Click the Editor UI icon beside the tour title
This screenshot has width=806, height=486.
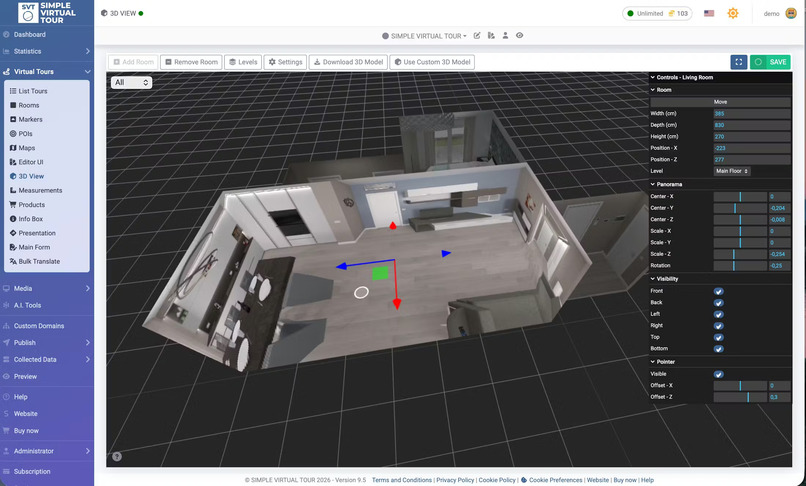[491, 35]
